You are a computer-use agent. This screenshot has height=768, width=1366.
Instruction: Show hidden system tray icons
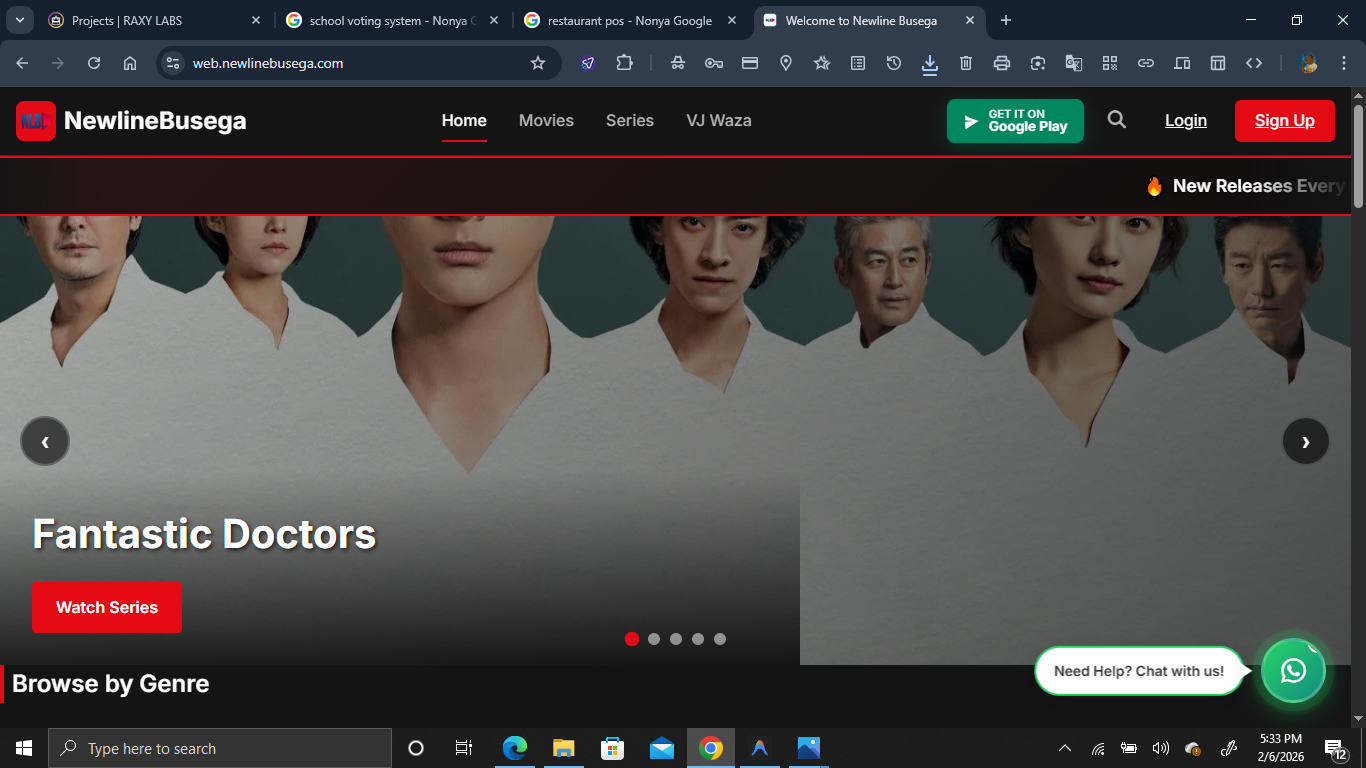(1065, 748)
